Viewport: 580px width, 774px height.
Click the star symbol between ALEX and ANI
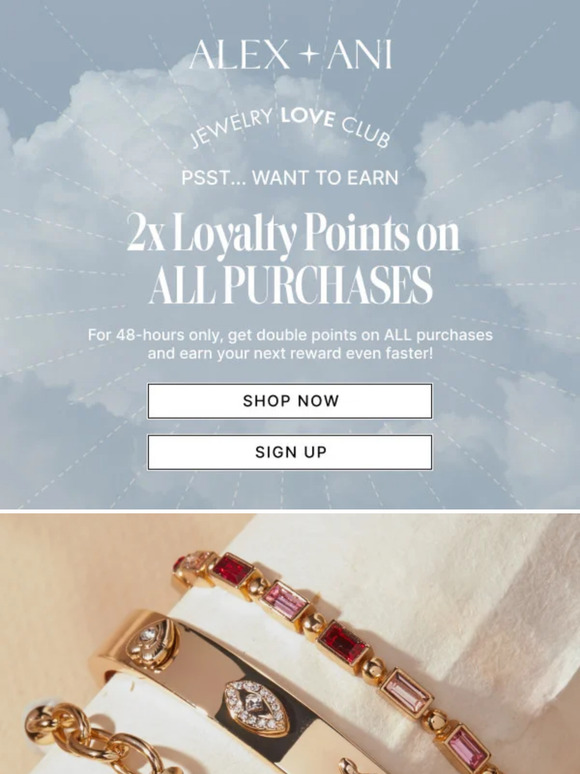pyautogui.click(x=308, y=55)
